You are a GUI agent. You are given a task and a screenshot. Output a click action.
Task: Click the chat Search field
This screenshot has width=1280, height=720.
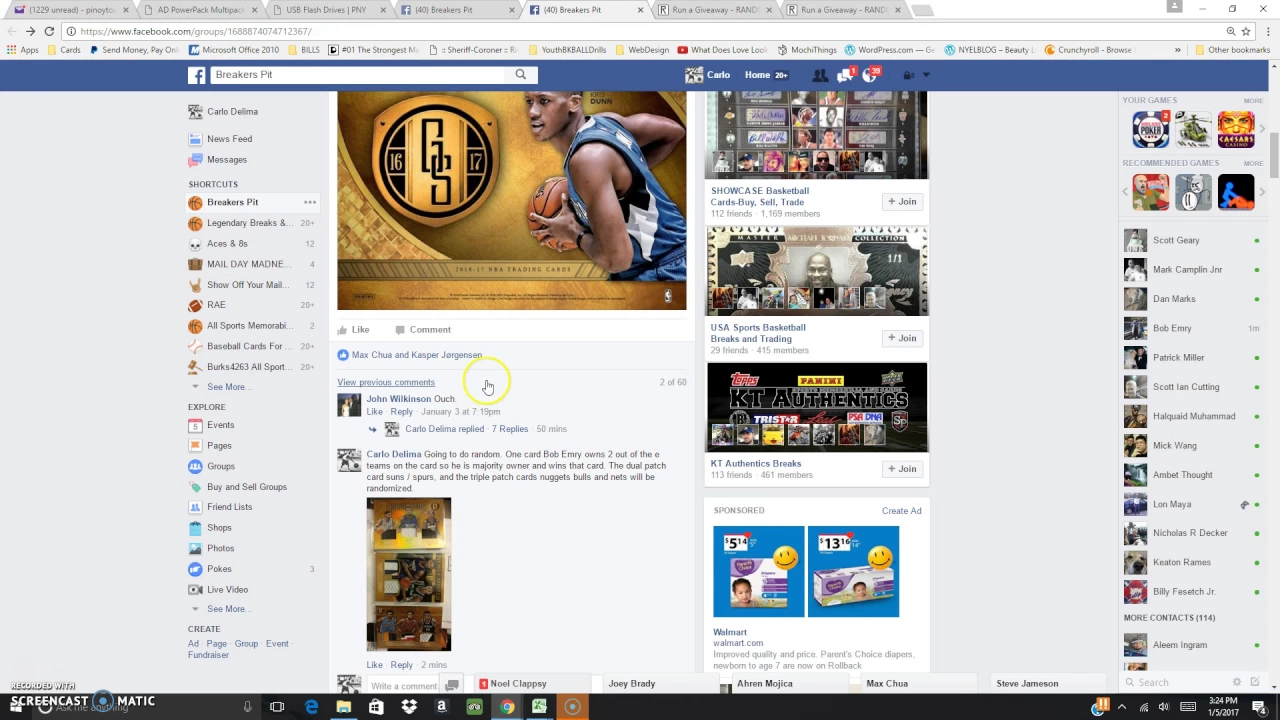[x=1175, y=683]
